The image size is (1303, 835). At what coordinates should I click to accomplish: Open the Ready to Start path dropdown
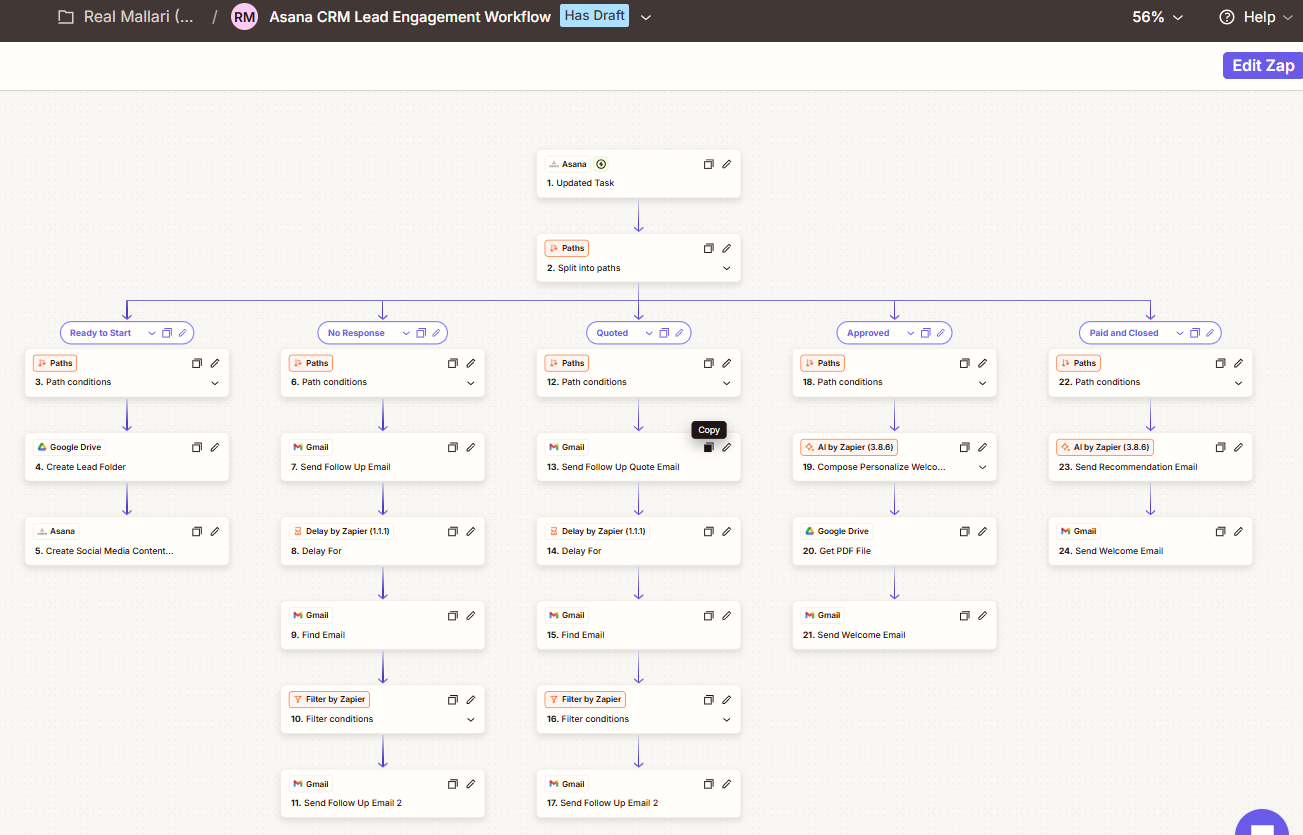152,333
